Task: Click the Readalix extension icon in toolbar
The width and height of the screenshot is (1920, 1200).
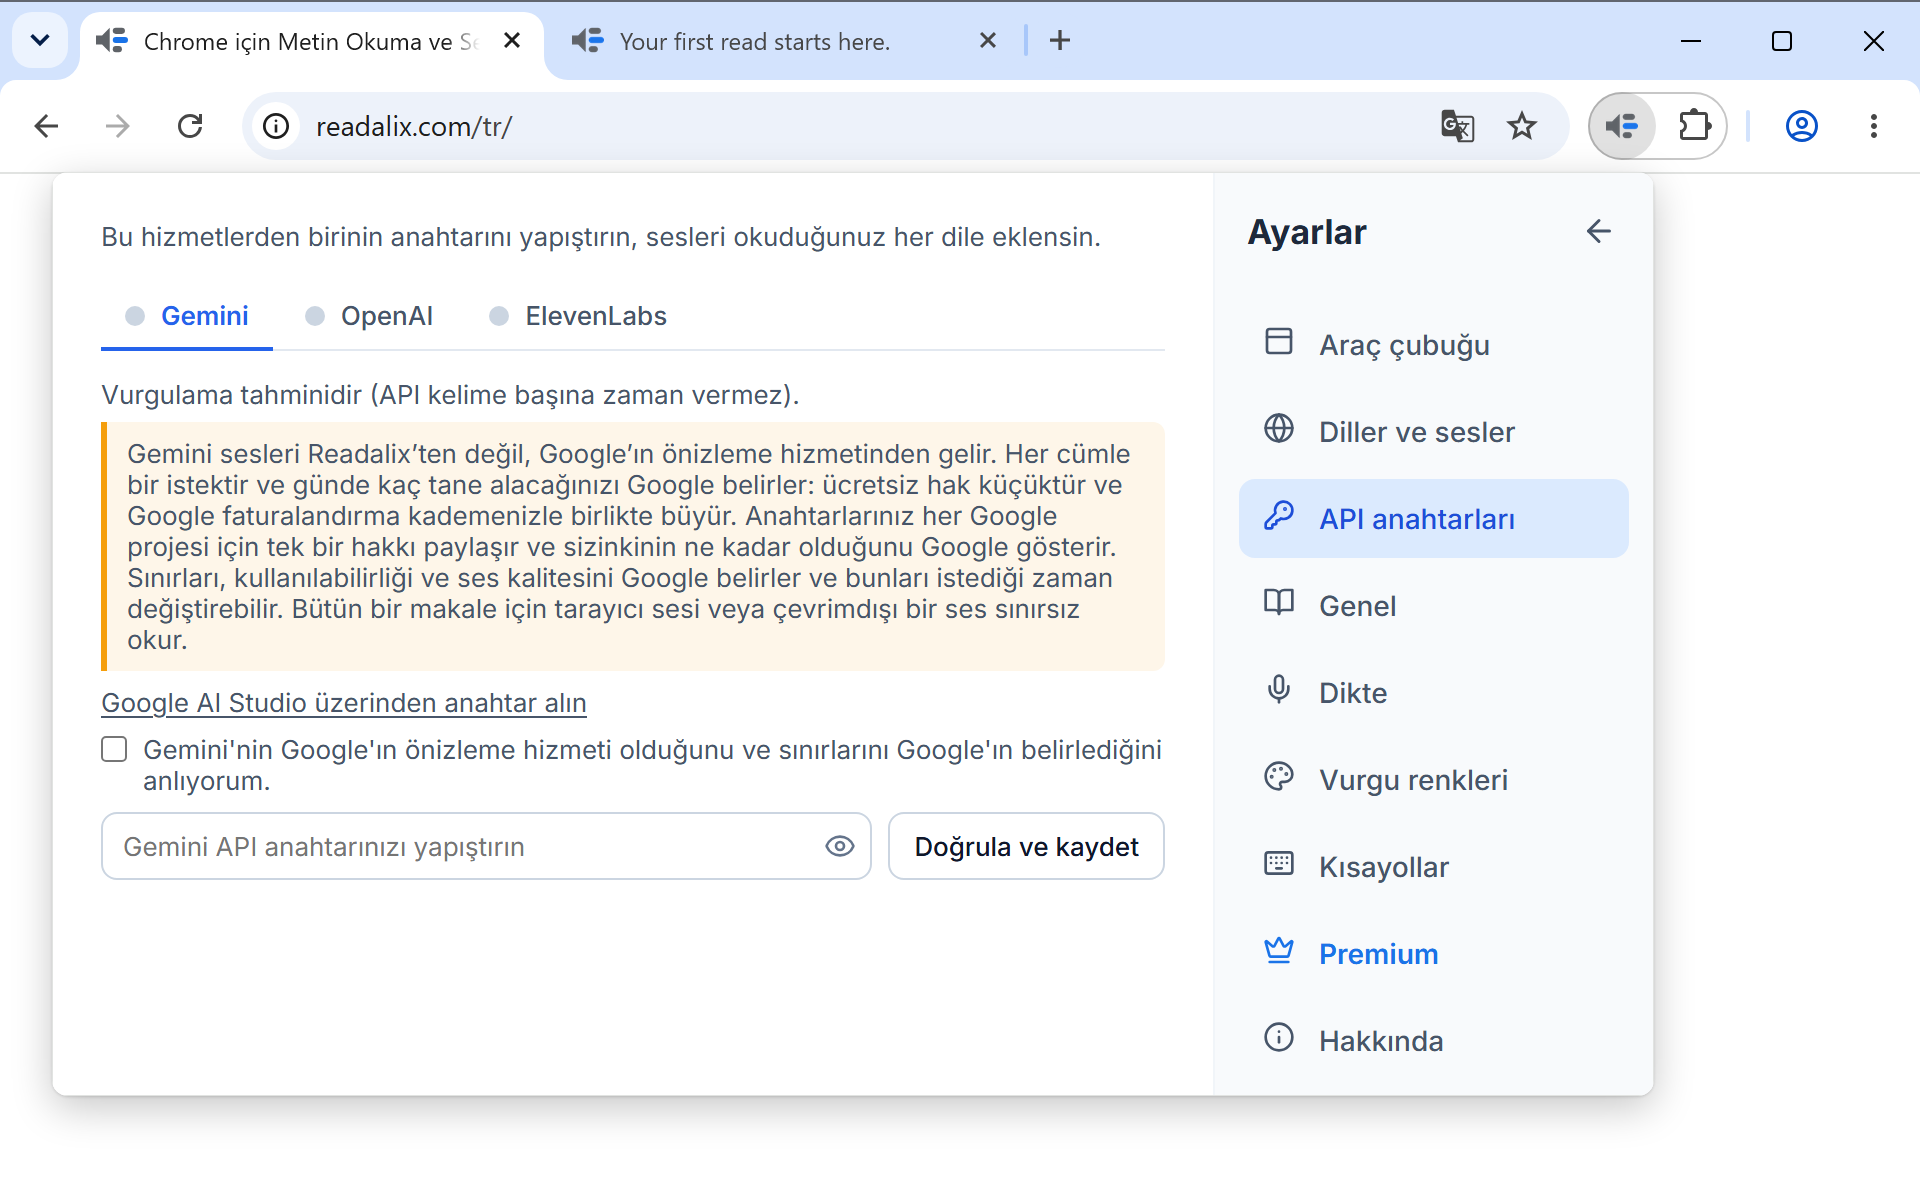Action: pos(1622,127)
